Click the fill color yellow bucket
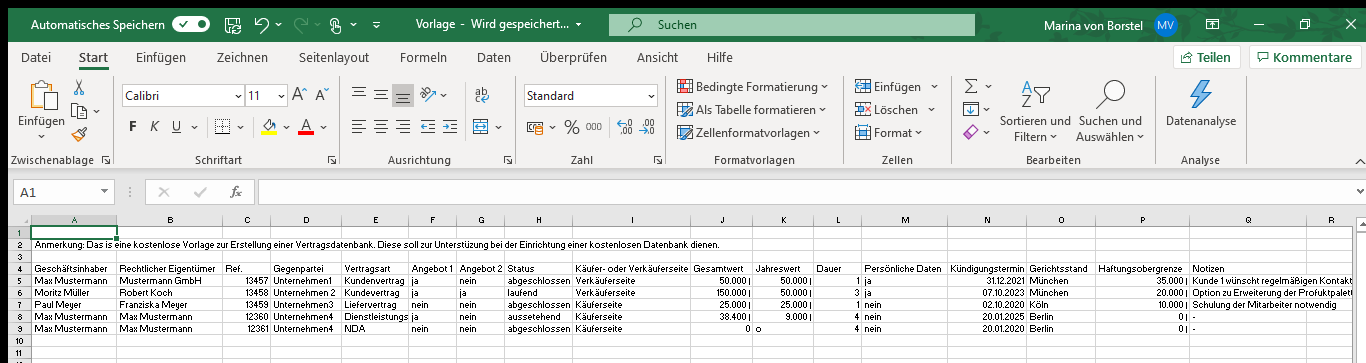This screenshot has height=363, width=1366. pyautogui.click(x=268, y=127)
